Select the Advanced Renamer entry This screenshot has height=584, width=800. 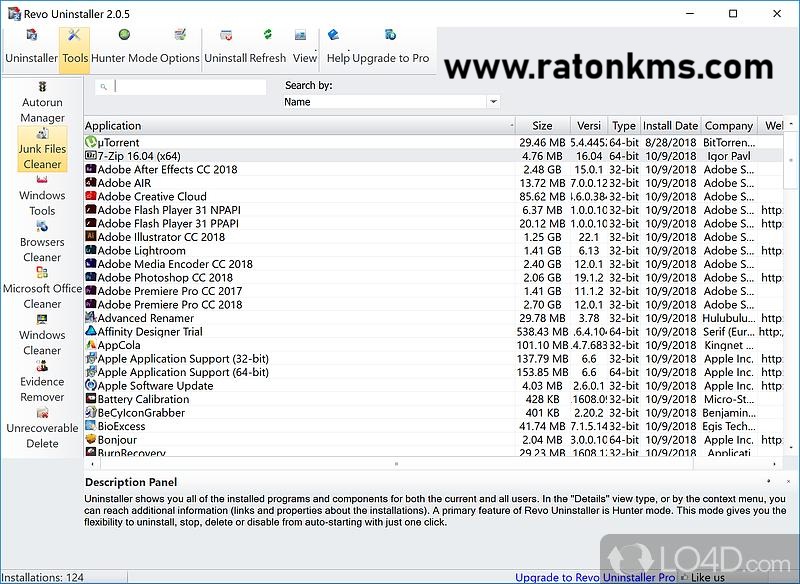tap(433, 318)
